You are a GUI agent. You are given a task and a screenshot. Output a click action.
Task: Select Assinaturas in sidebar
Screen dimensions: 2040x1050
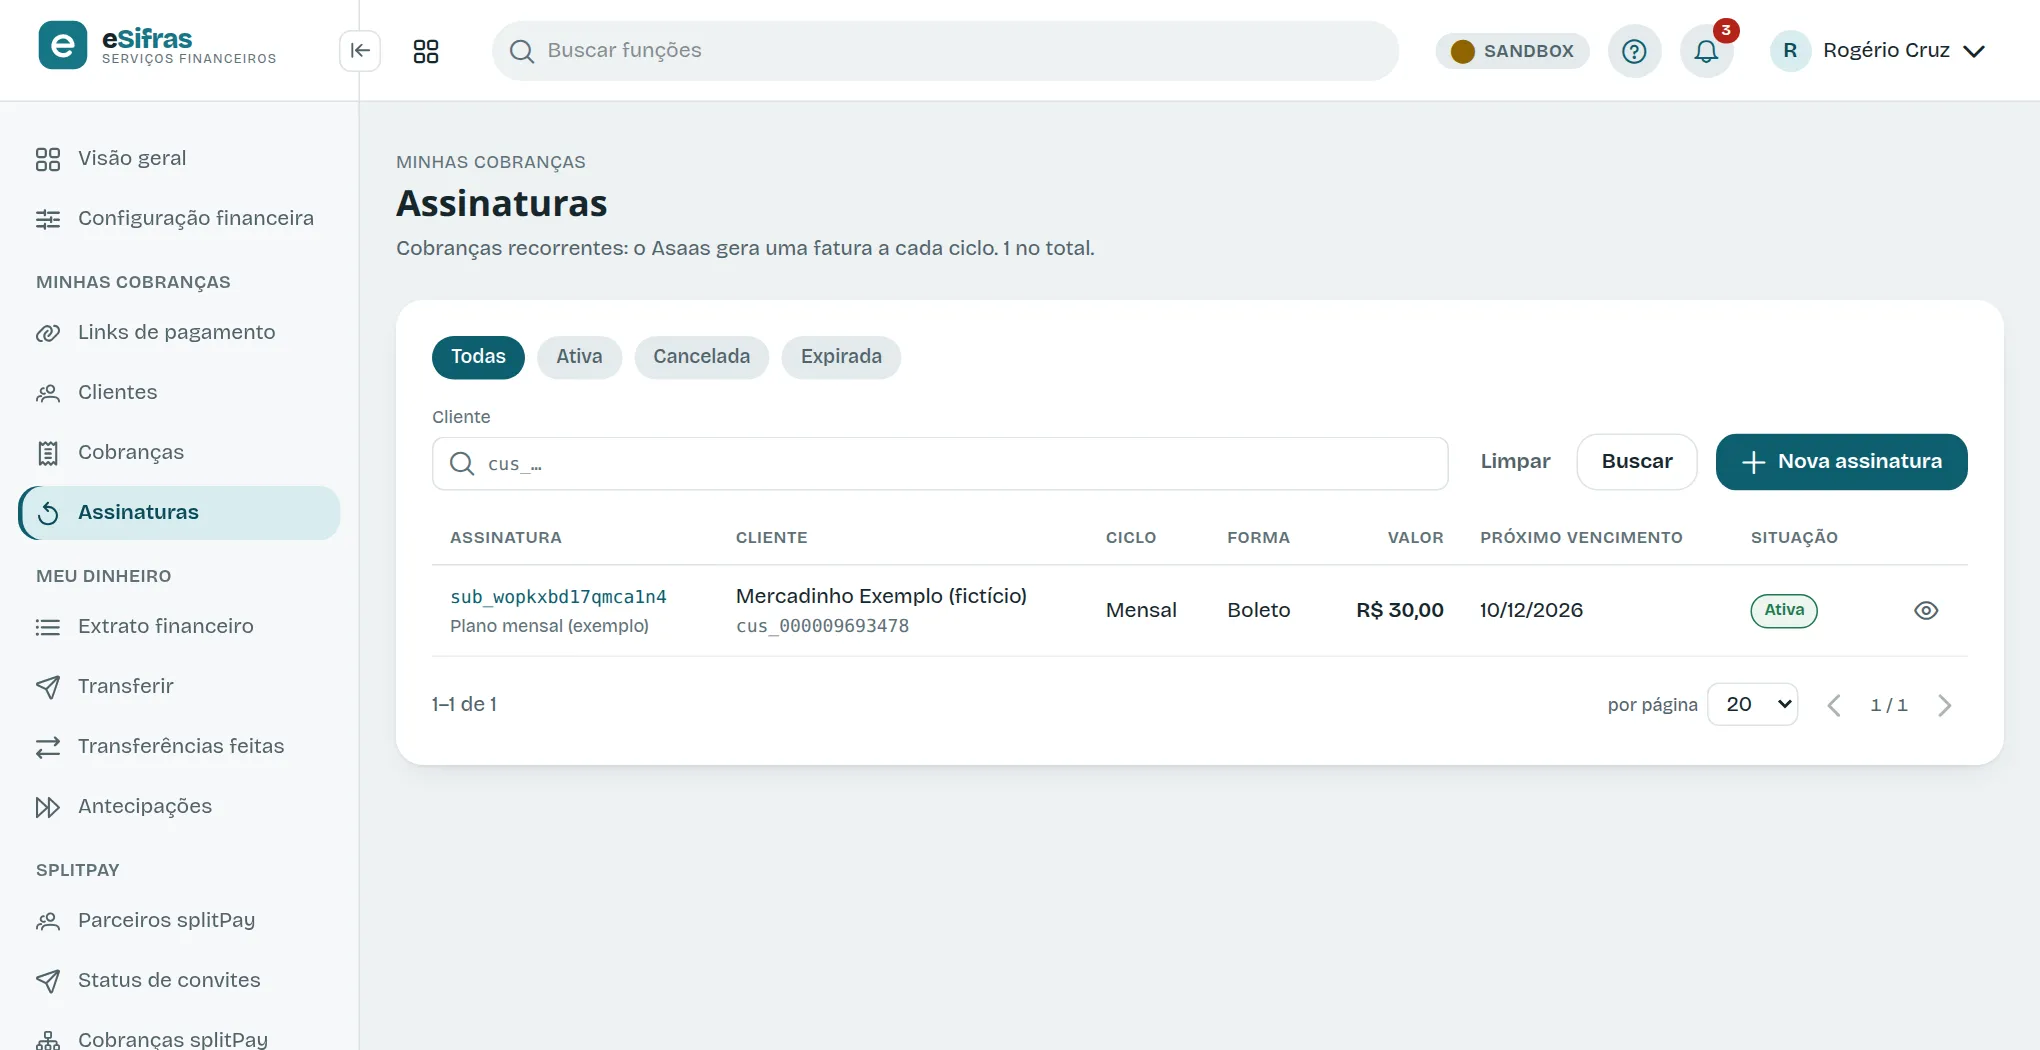179,513
